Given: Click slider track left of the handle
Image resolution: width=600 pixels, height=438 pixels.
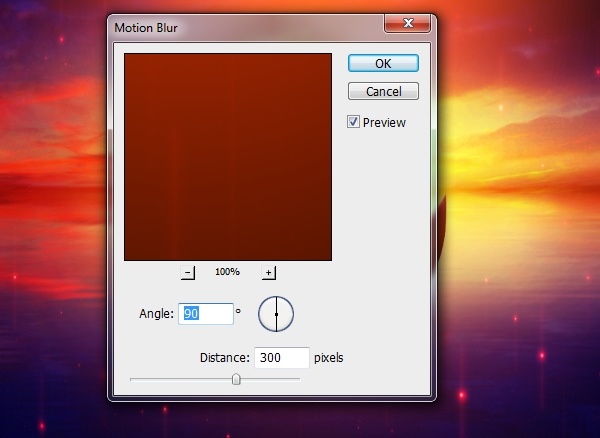Looking at the screenshot, I should [181, 379].
